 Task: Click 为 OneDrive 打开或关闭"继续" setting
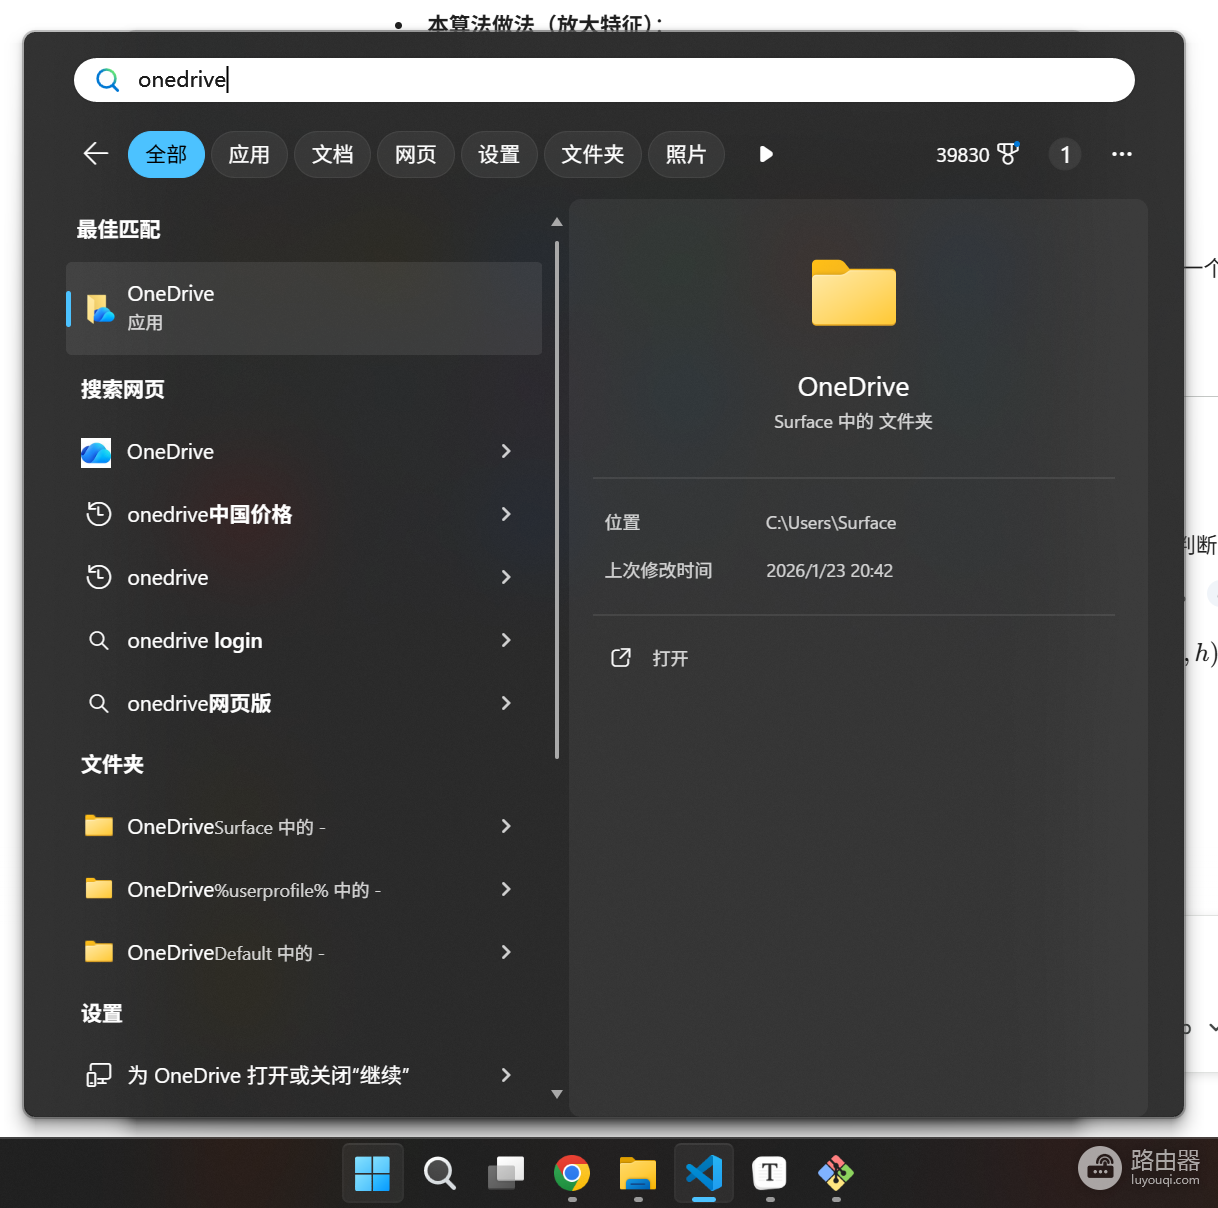(x=268, y=1075)
